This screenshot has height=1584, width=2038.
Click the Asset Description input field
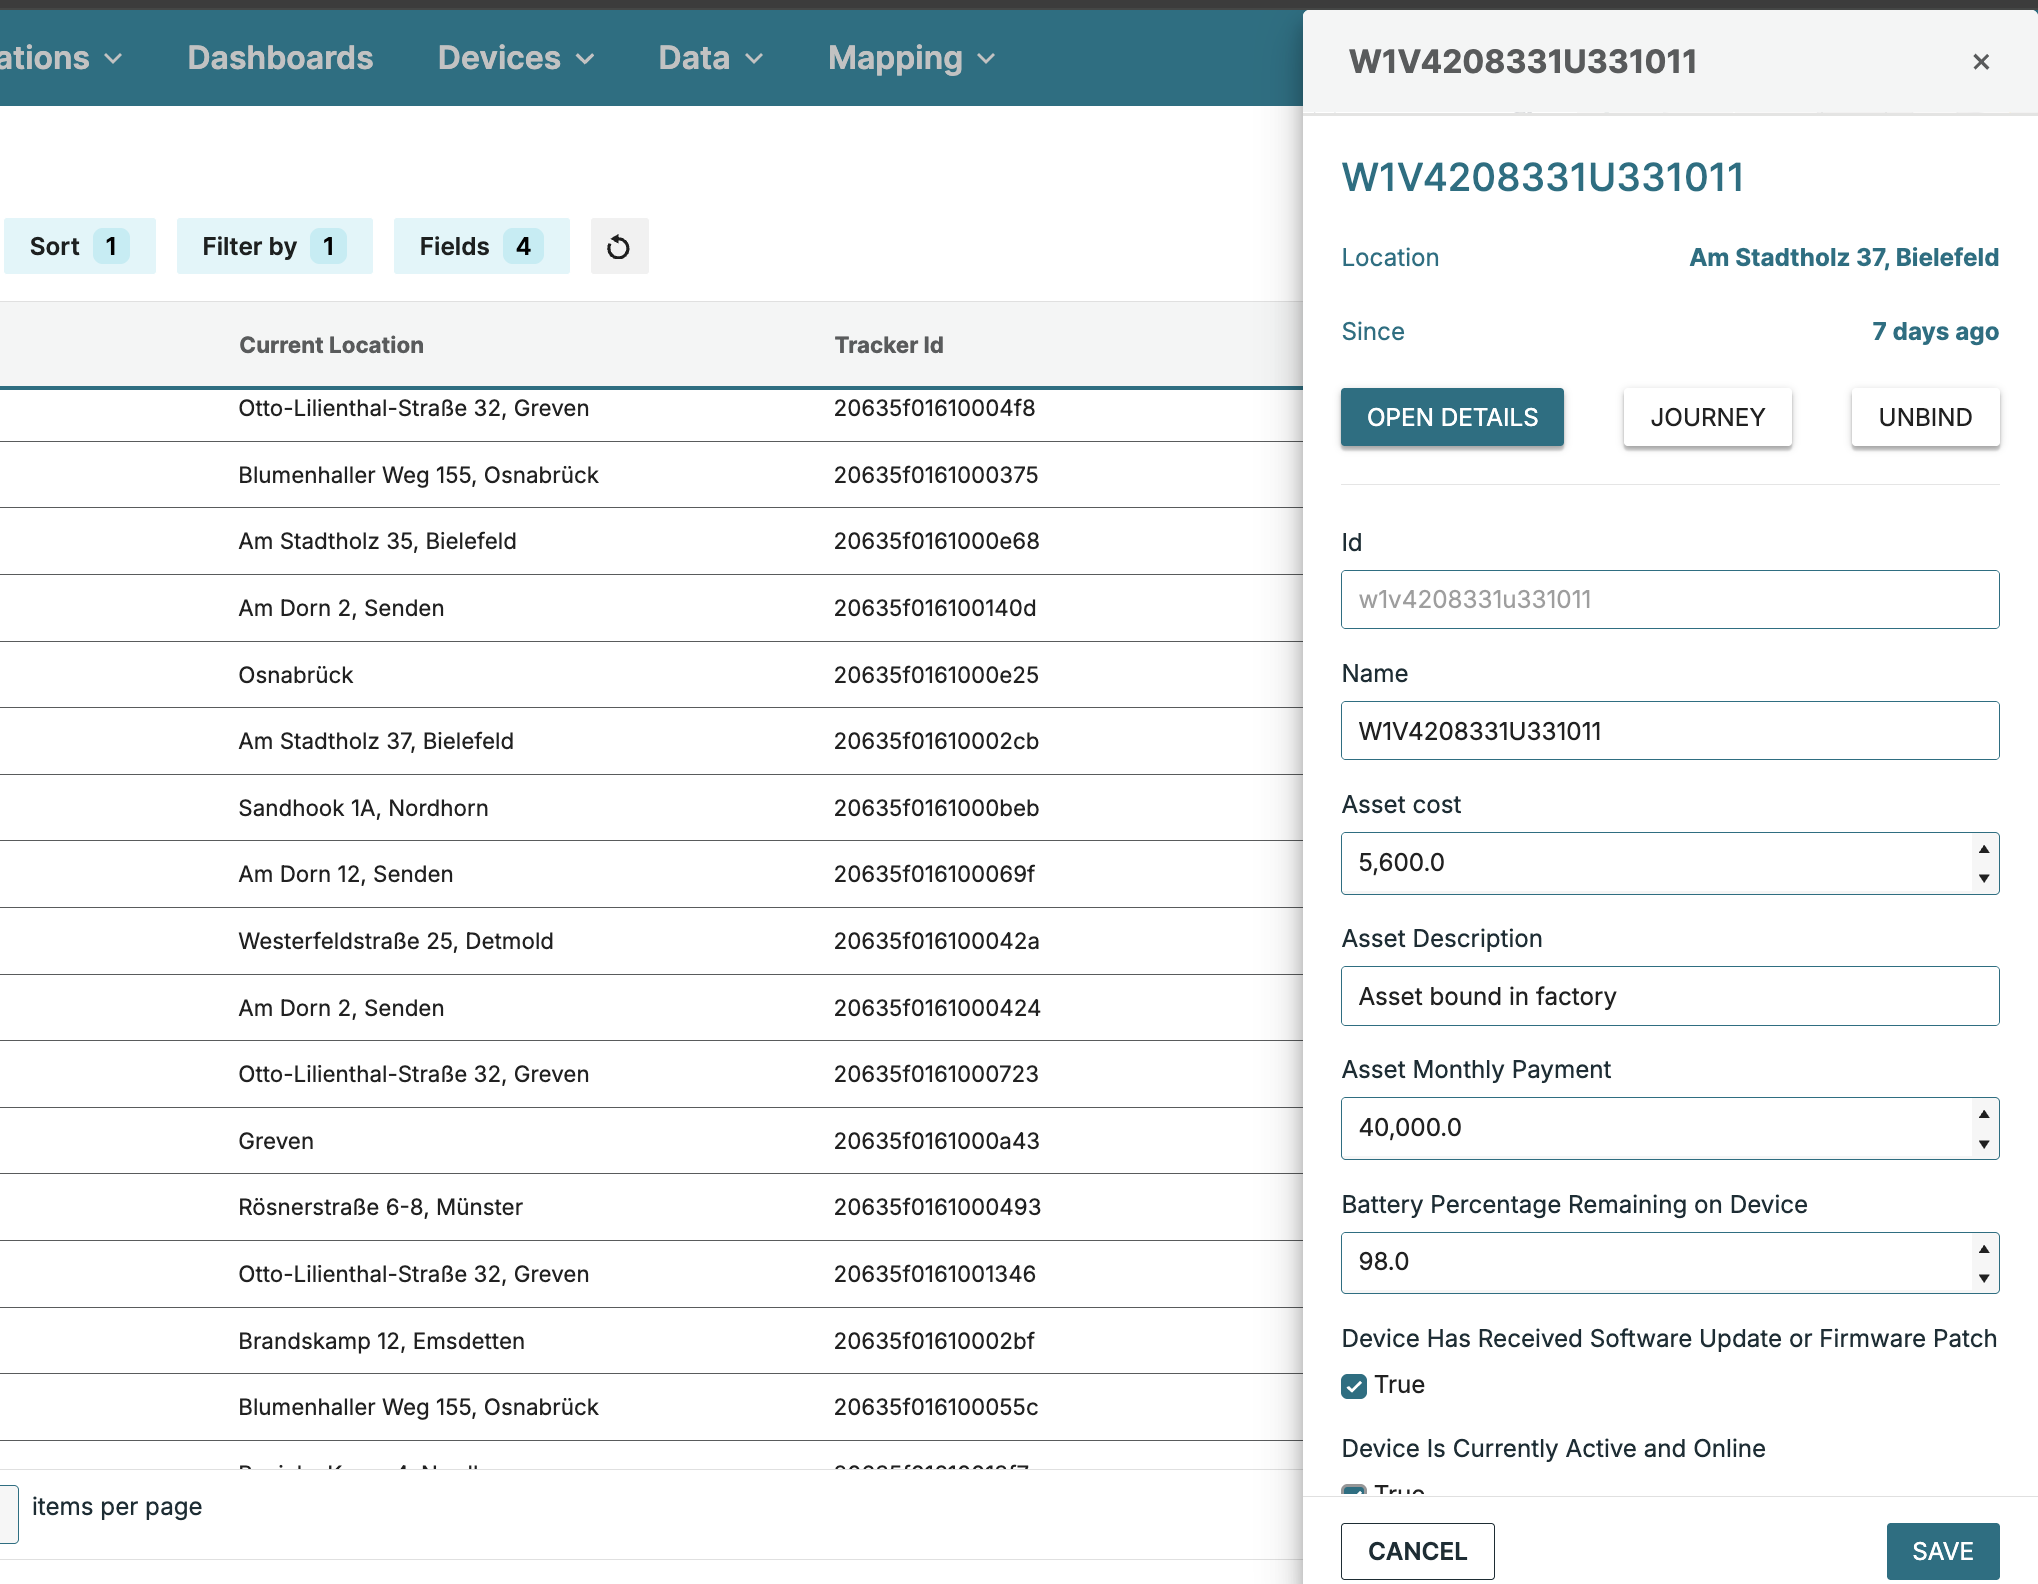click(1669, 996)
